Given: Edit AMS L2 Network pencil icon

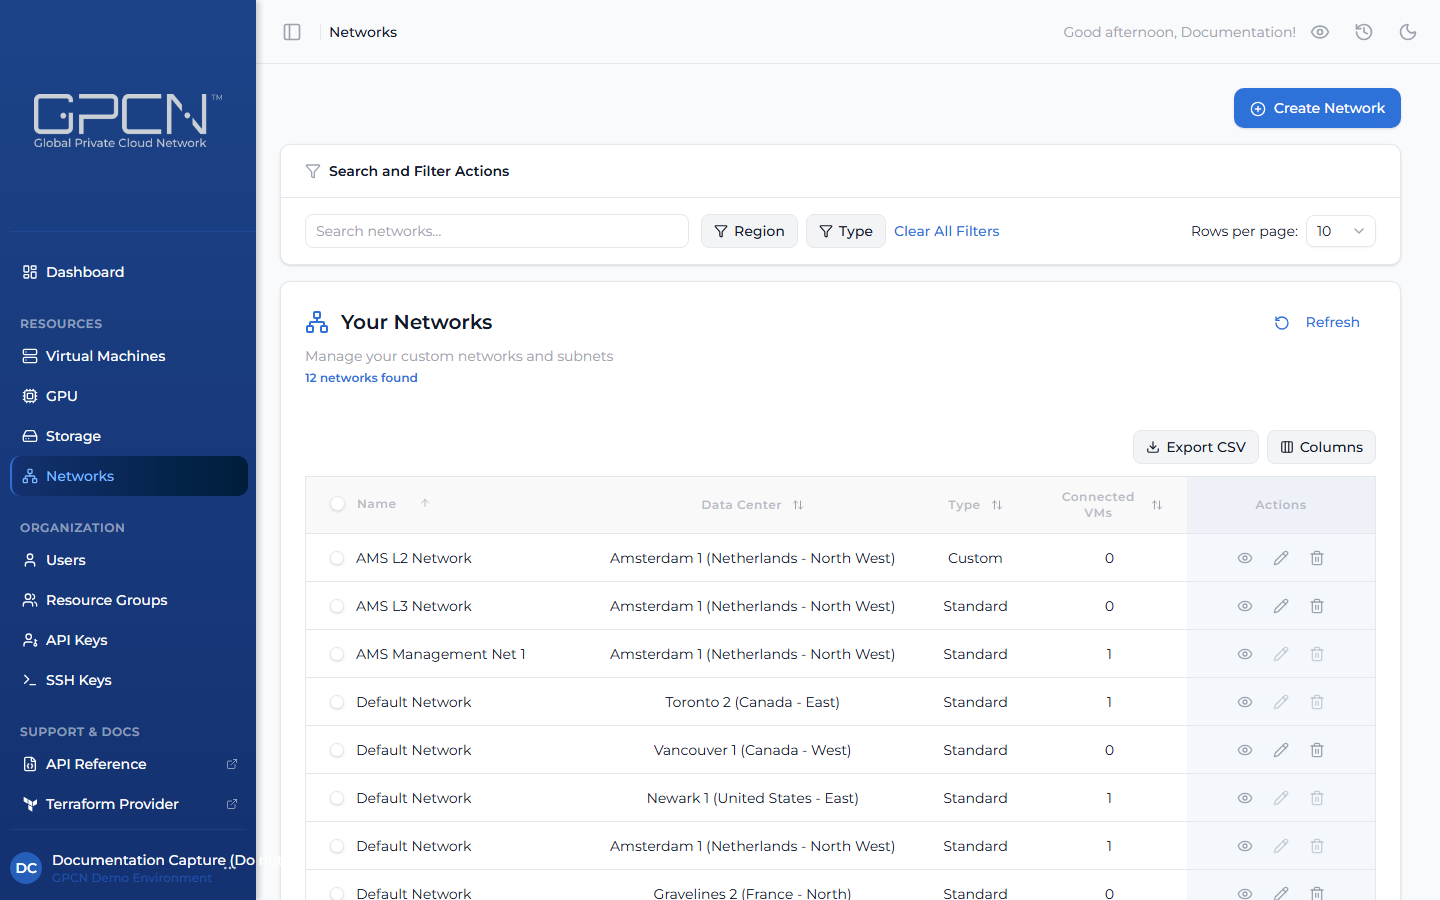Looking at the screenshot, I should [1281, 558].
